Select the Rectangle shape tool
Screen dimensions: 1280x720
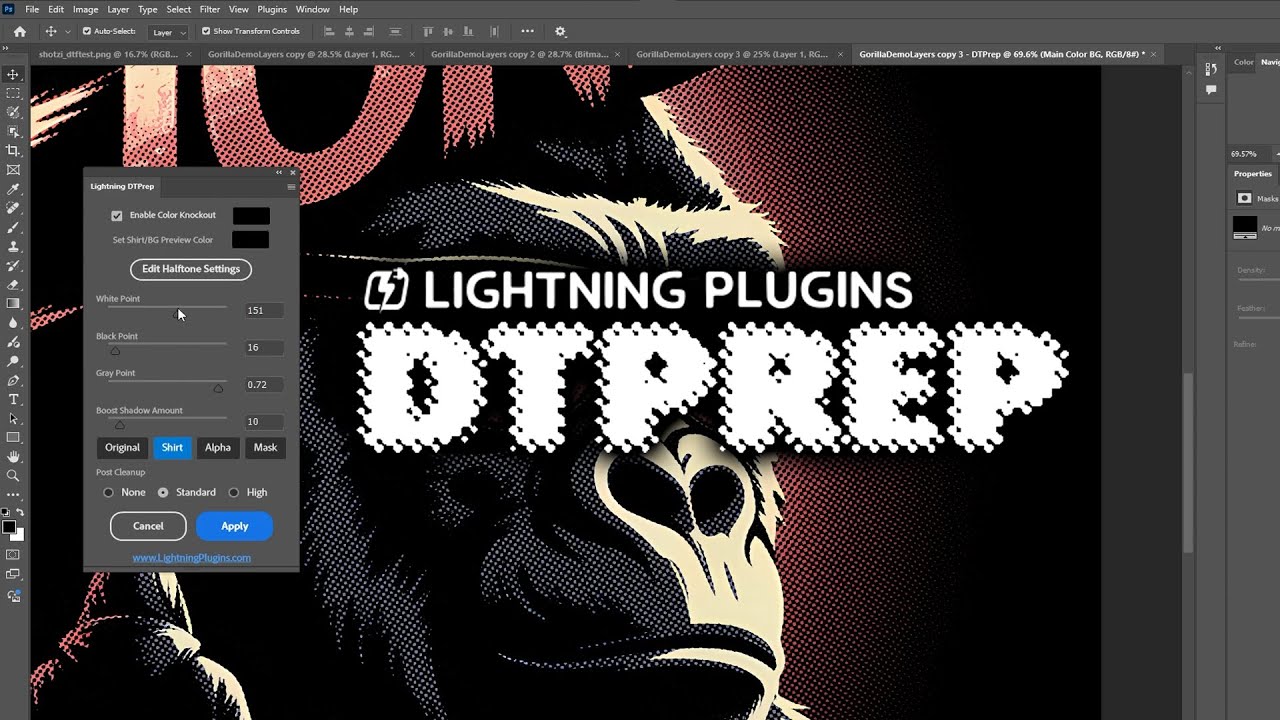[x=13, y=438]
